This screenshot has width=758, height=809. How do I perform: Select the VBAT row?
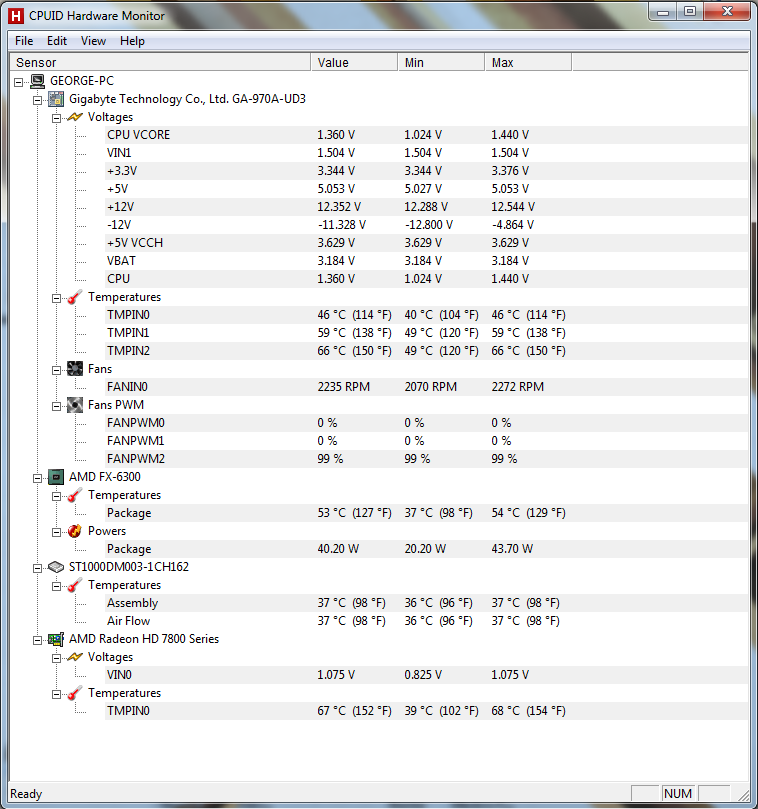click(427, 261)
